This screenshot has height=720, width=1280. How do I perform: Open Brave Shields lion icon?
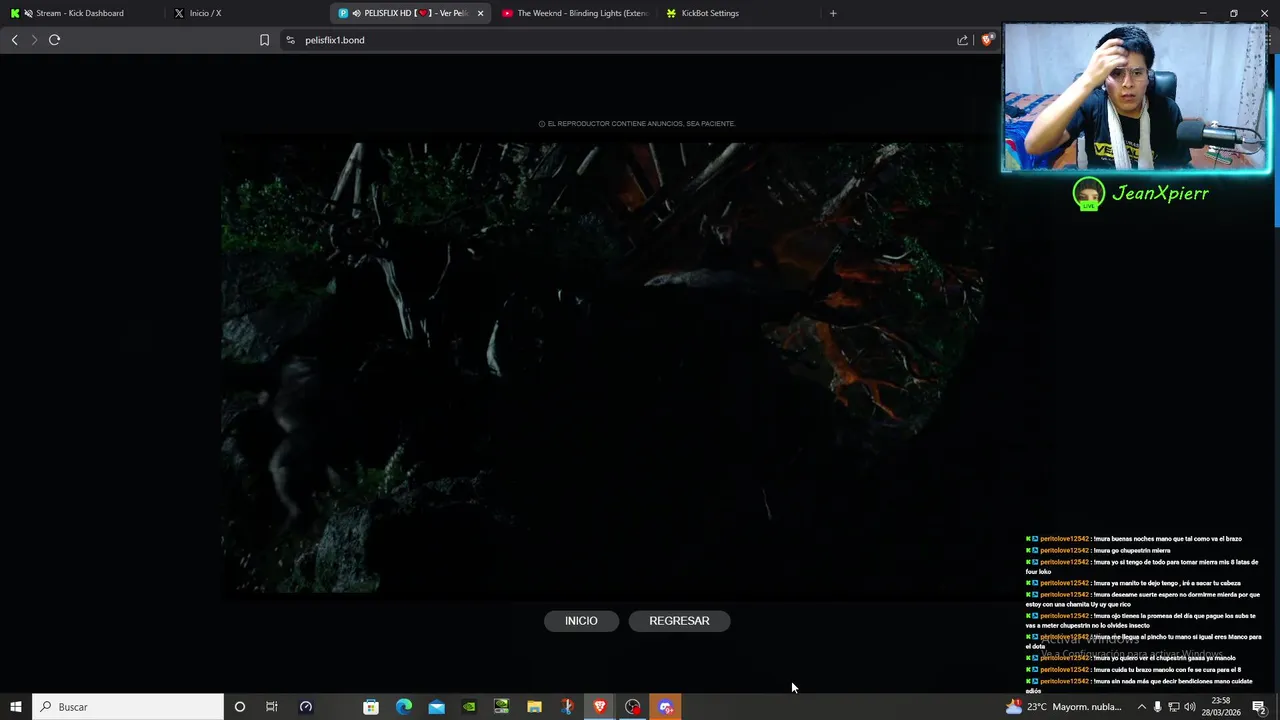coord(988,40)
